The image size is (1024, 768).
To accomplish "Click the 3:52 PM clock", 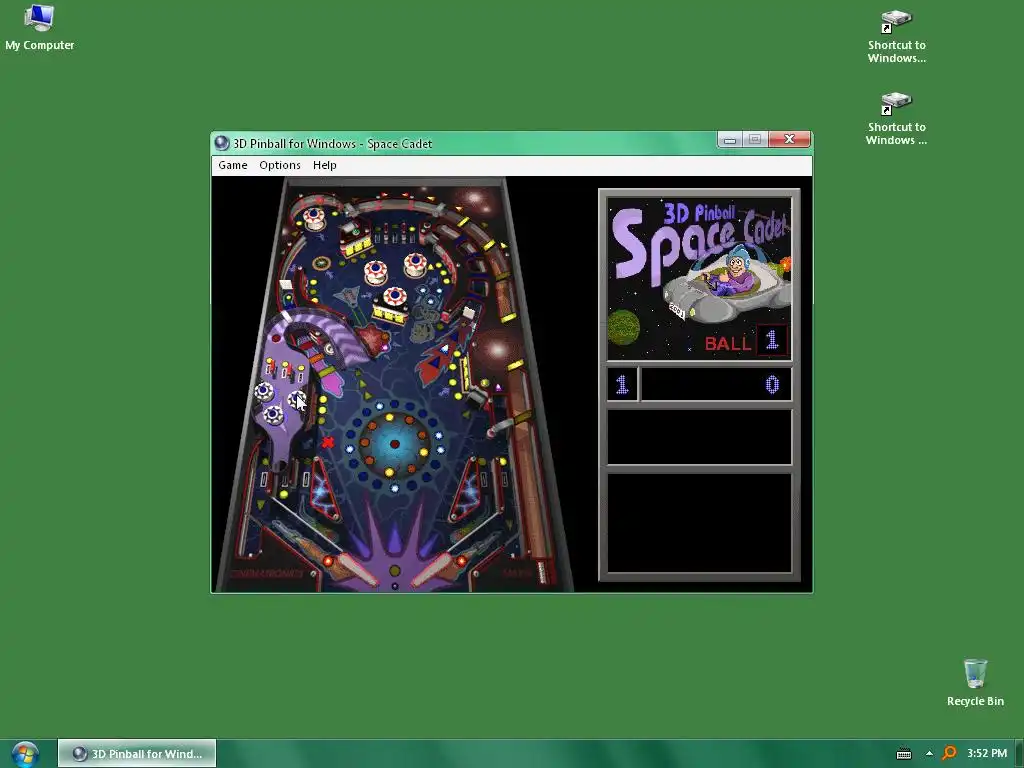I will click(987, 753).
